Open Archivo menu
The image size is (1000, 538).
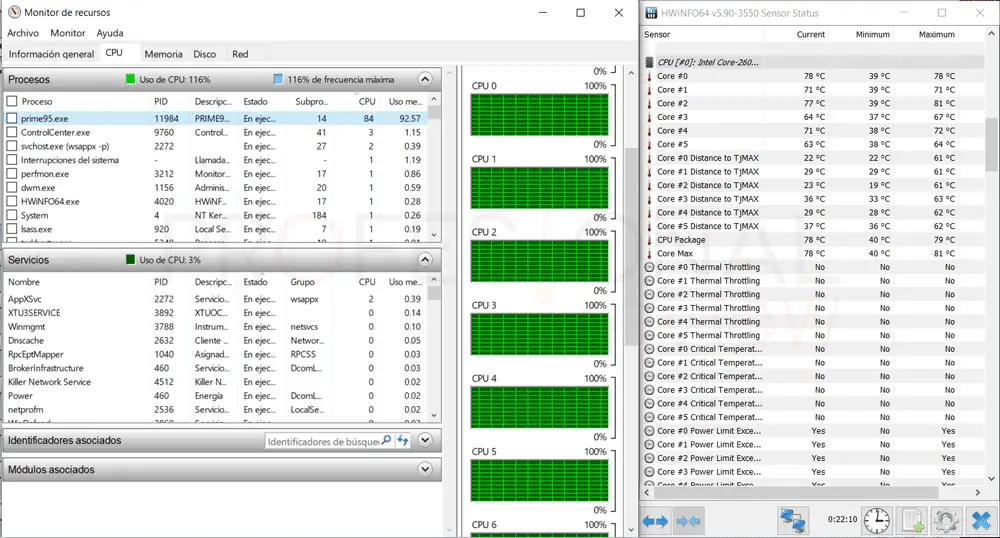(x=23, y=33)
